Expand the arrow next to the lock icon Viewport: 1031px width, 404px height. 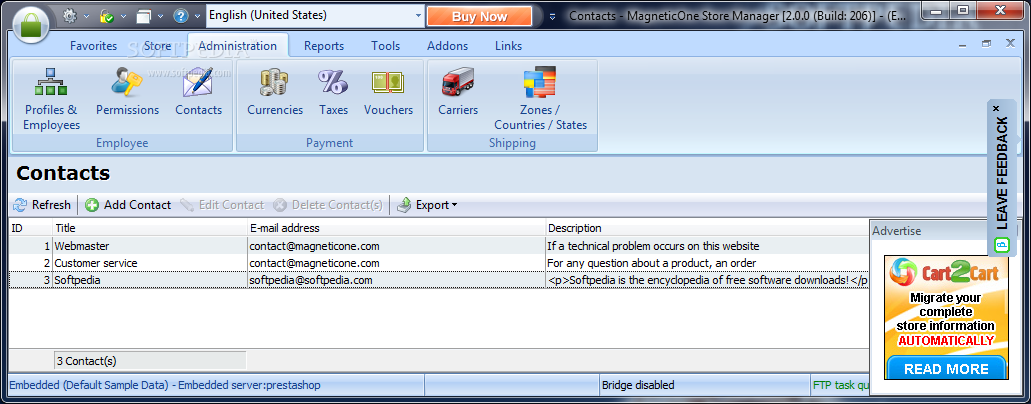(x=123, y=16)
